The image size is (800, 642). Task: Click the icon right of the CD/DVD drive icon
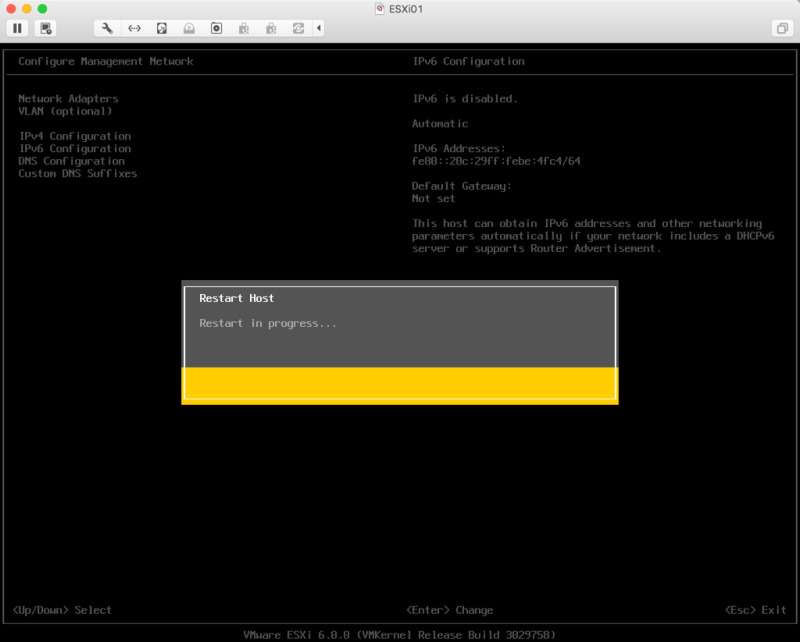coord(216,28)
